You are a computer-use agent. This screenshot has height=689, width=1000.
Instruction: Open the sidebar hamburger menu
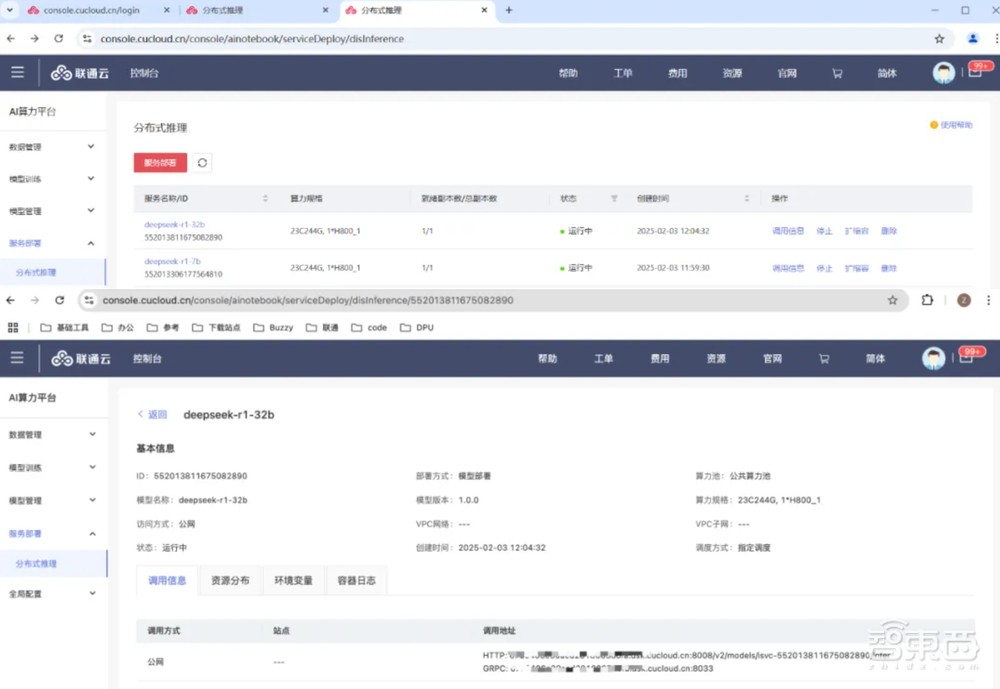(17, 72)
